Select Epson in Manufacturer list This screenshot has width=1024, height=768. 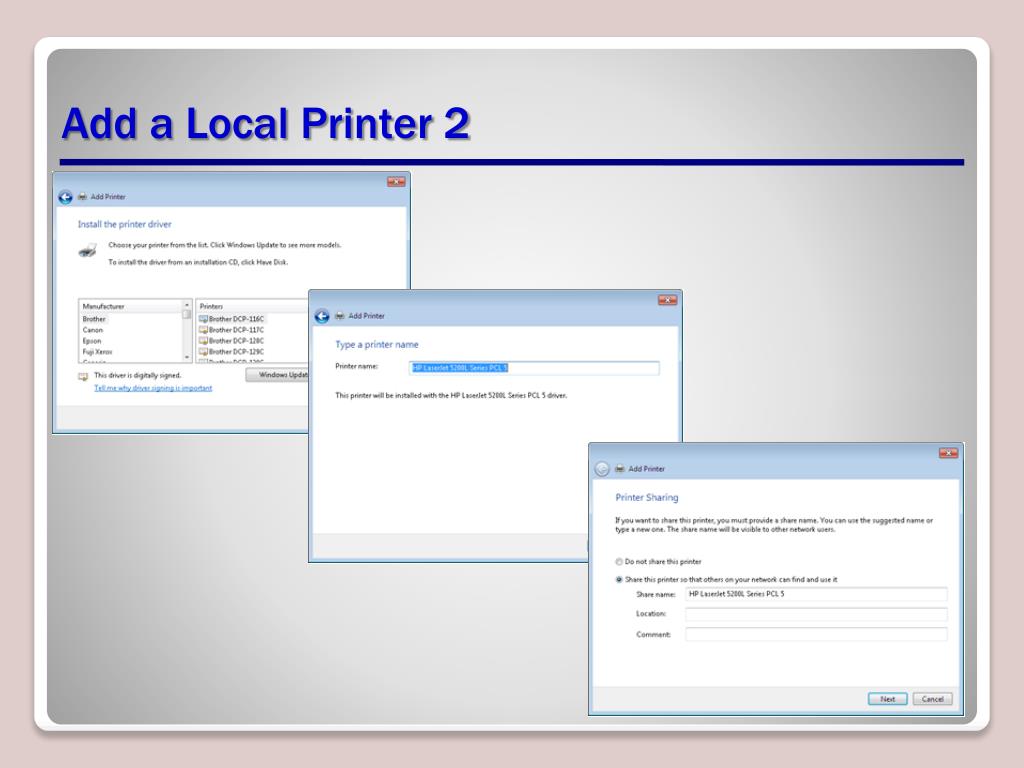pyautogui.click(x=92, y=341)
